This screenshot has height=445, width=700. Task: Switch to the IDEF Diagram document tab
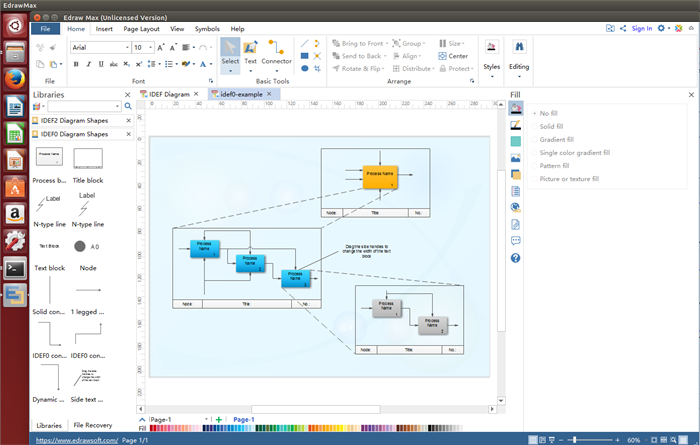click(164, 94)
